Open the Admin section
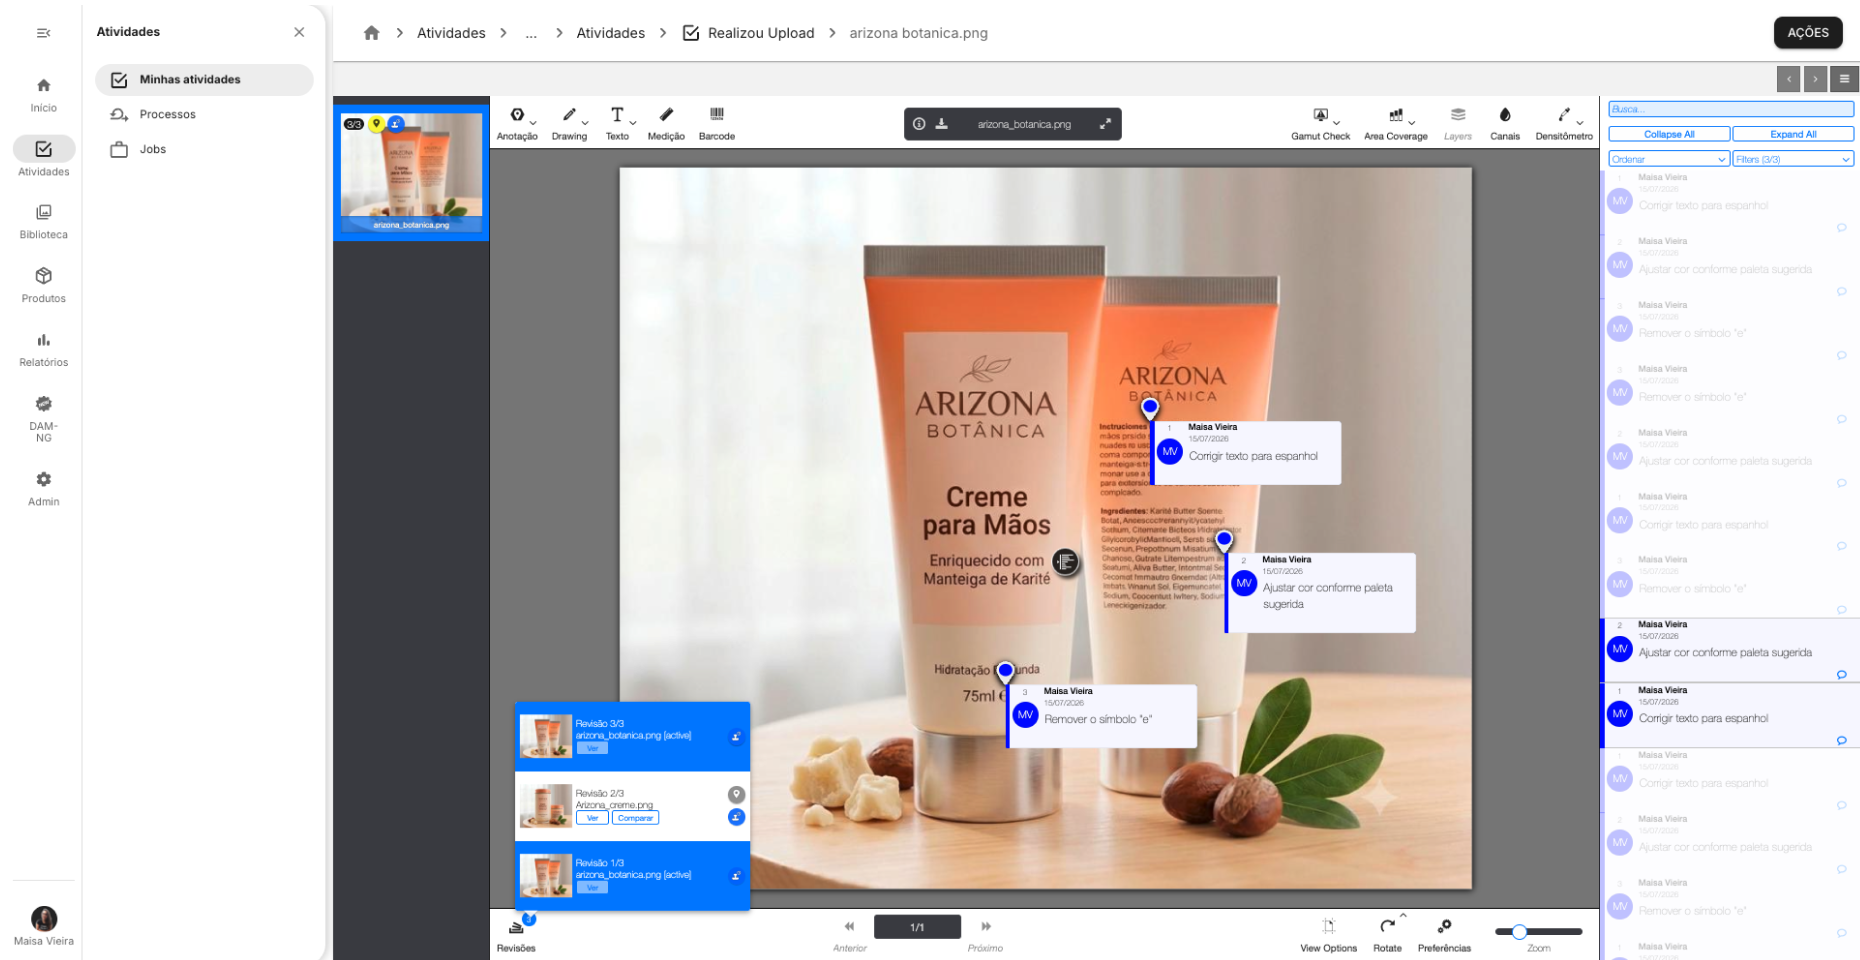1860x960 pixels. [x=44, y=489]
